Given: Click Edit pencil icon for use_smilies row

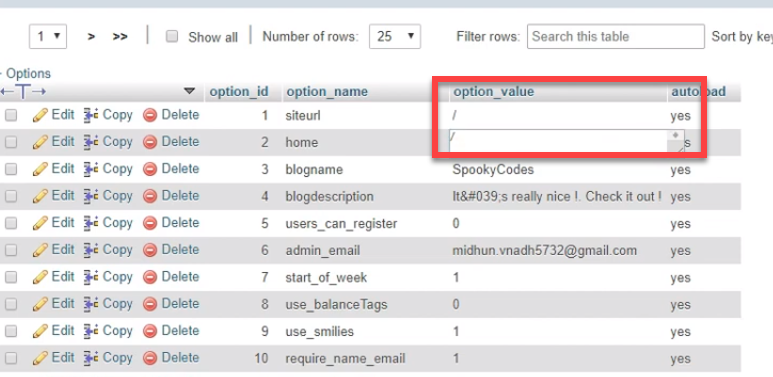Looking at the screenshot, I should 40,331.
